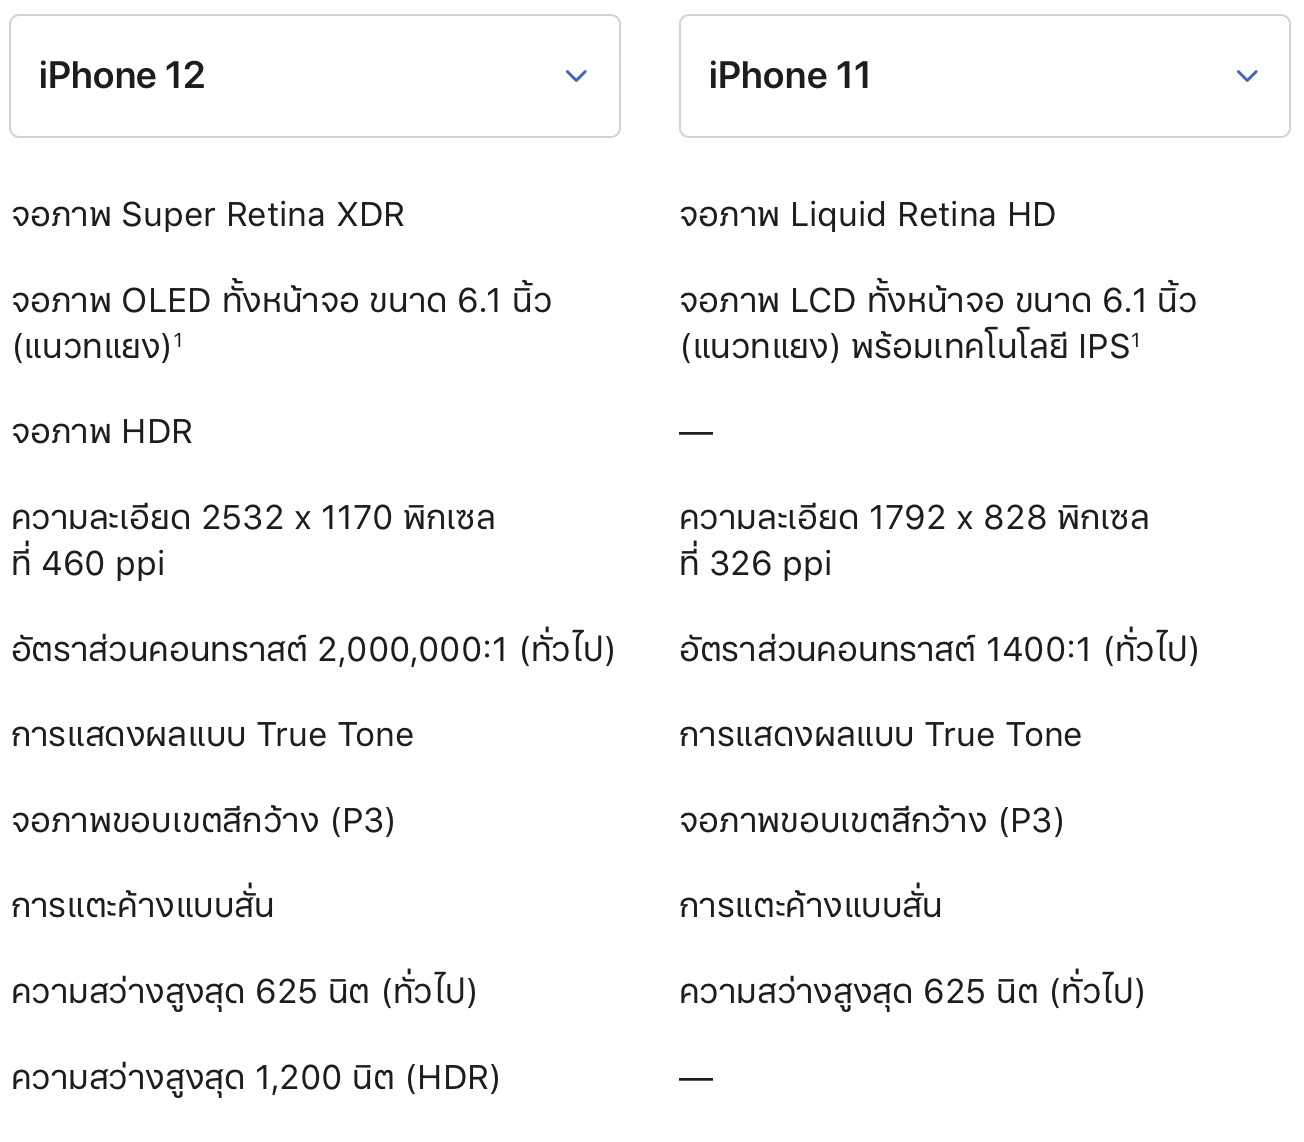This screenshot has width=1304, height=1142.
Task: Open footnote 1 after the OLED display text
Action: (178, 340)
